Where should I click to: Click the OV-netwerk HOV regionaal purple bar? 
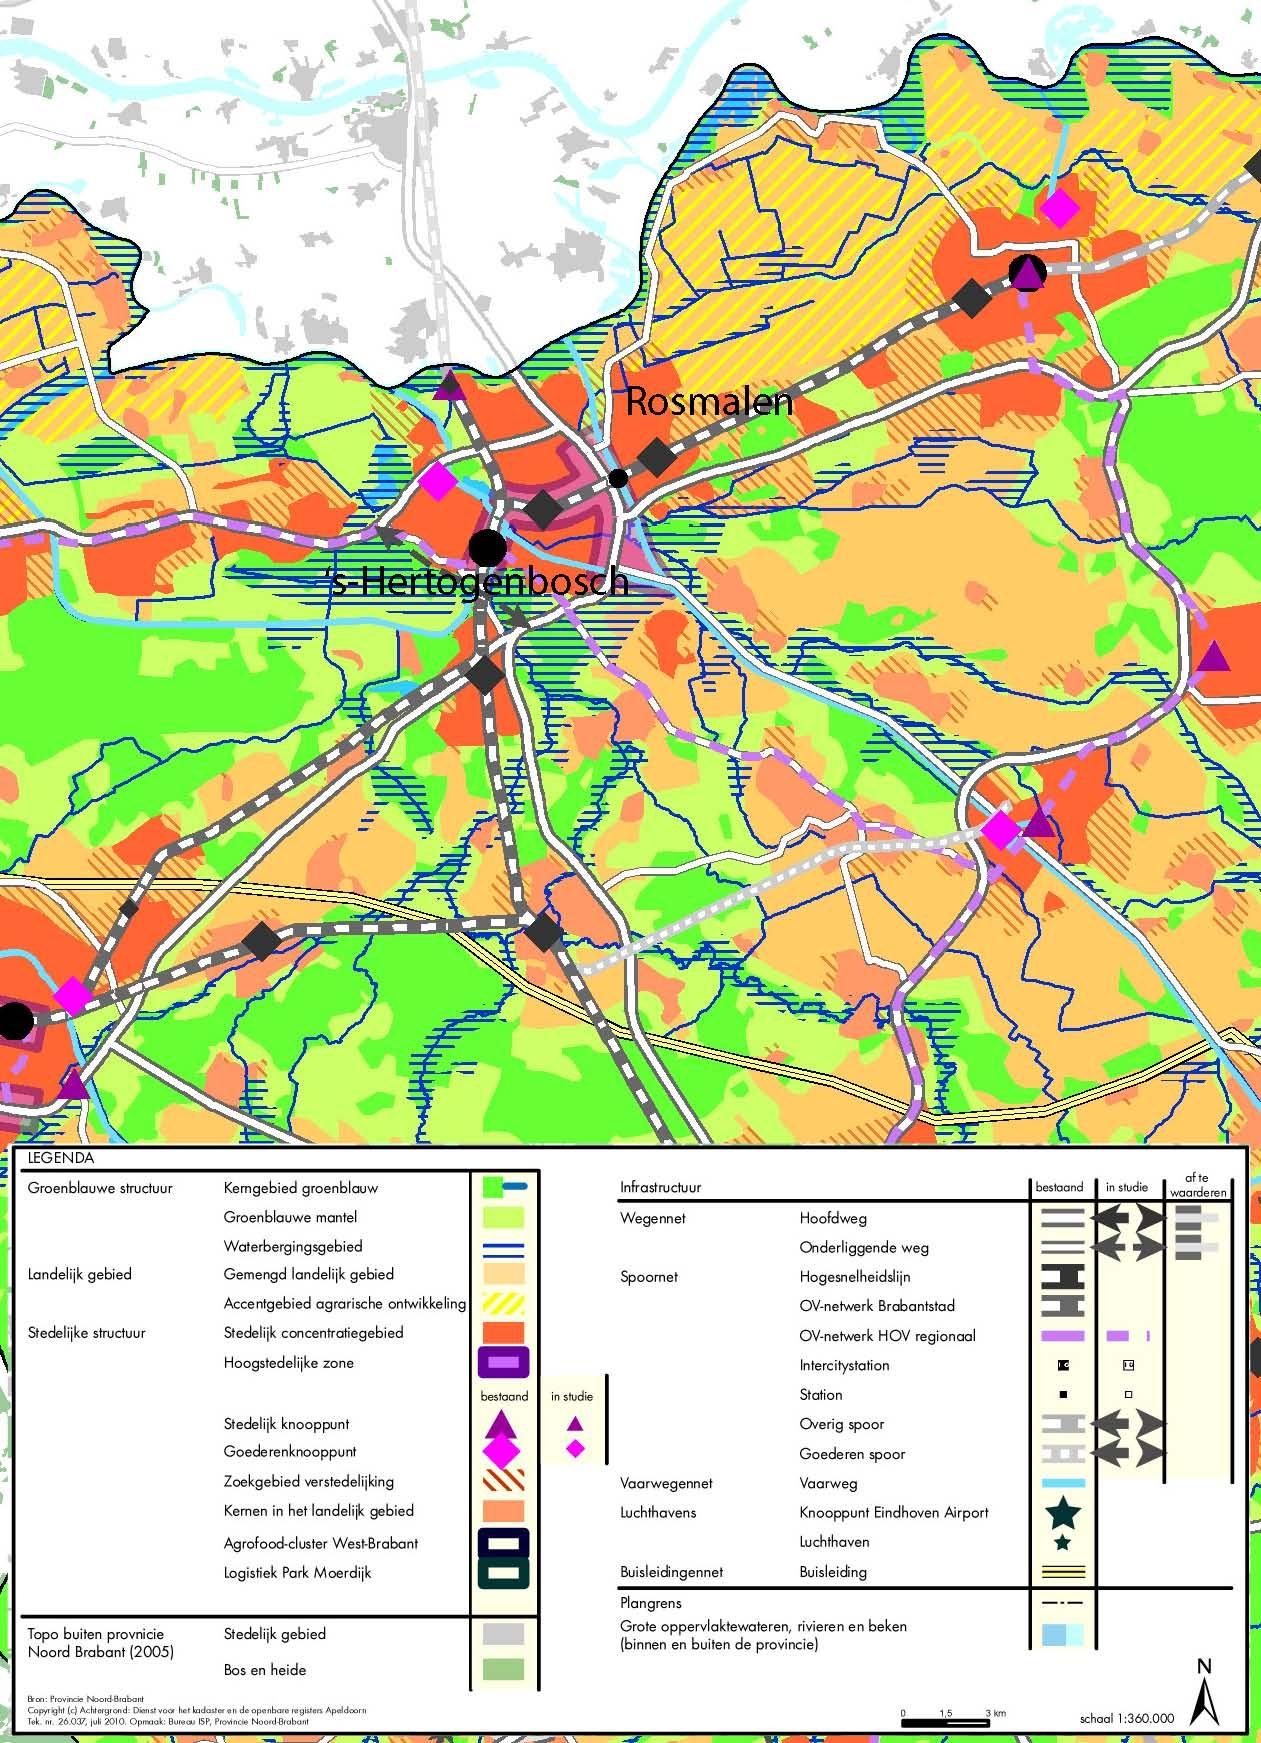click(1063, 1336)
